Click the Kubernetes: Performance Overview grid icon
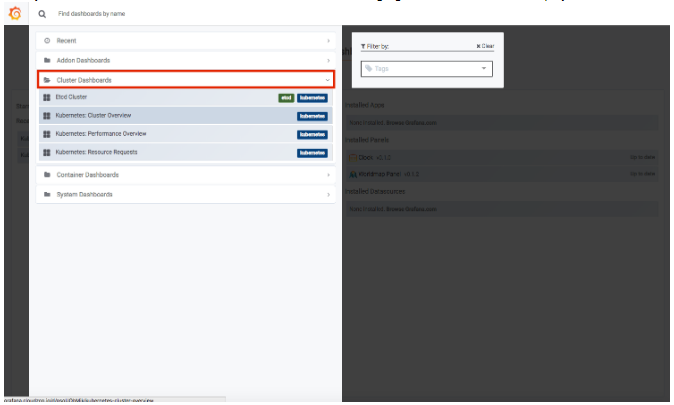The image size is (674, 405). 47,134
